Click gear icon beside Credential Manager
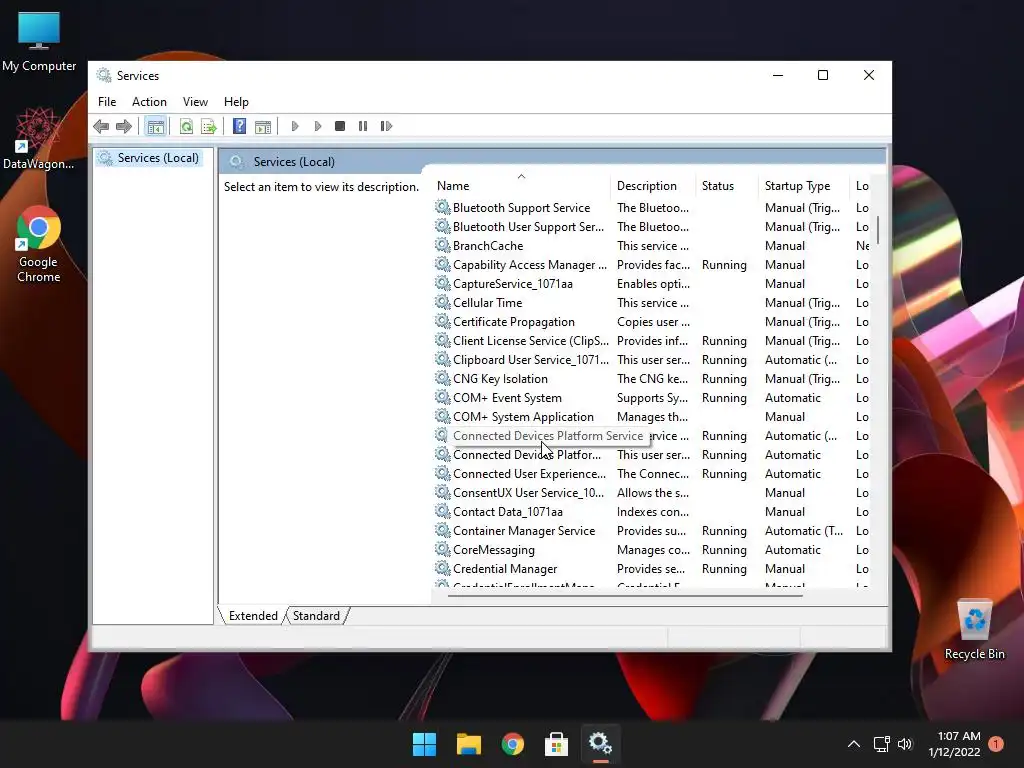This screenshot has height=768, width=1024. pyautogui.click(x=443, y=568)
